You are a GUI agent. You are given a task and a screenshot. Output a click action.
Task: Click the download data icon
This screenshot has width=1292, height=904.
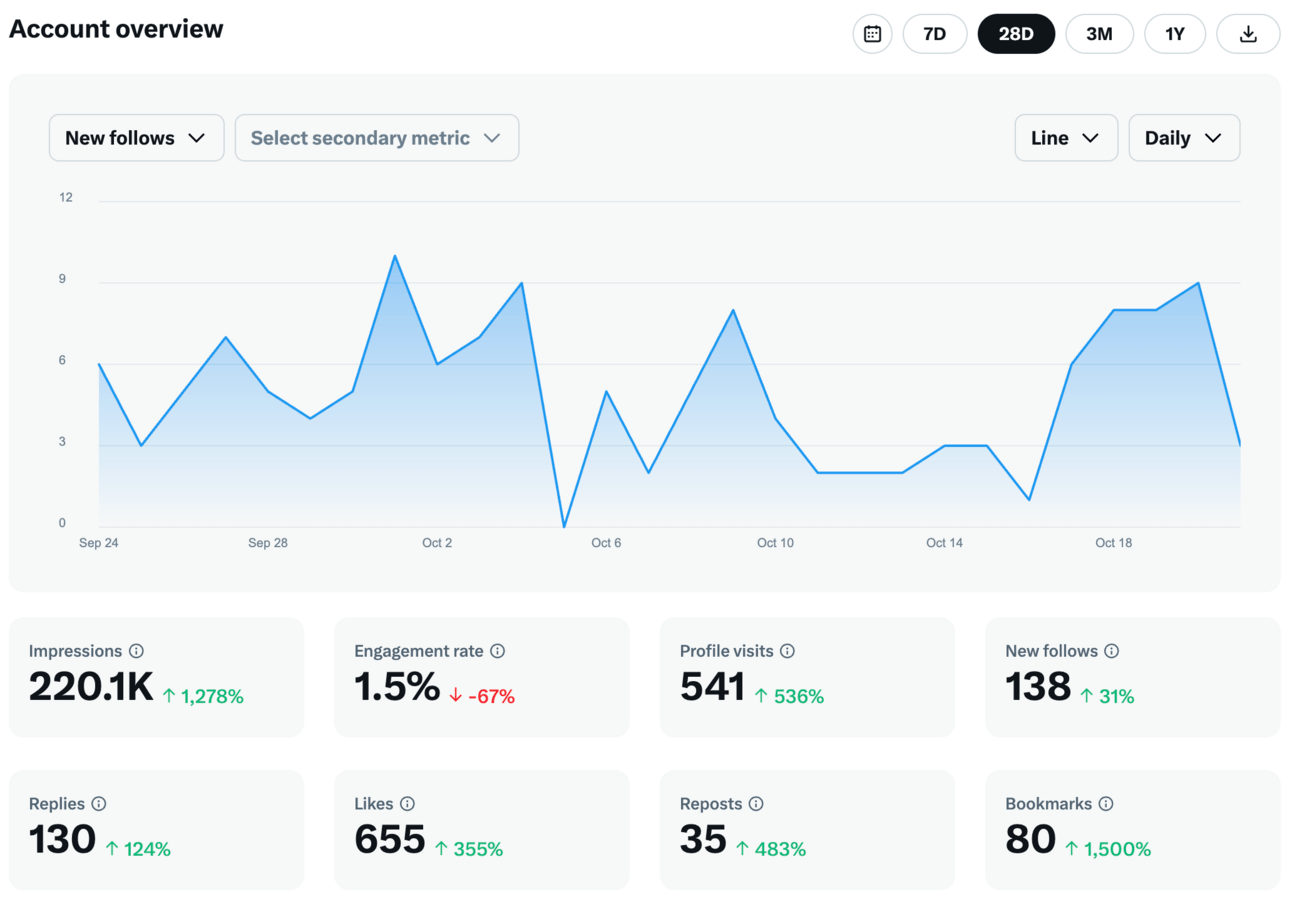coord(1248,34)
